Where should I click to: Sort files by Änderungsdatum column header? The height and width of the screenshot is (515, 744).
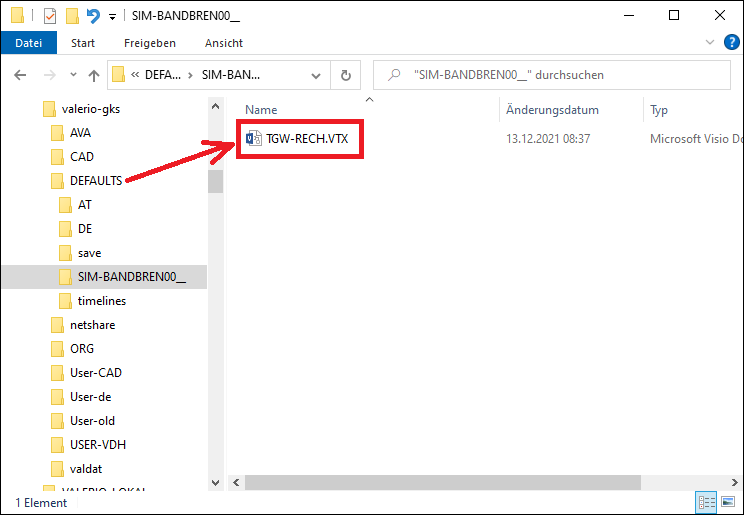[x=552, y=110]
